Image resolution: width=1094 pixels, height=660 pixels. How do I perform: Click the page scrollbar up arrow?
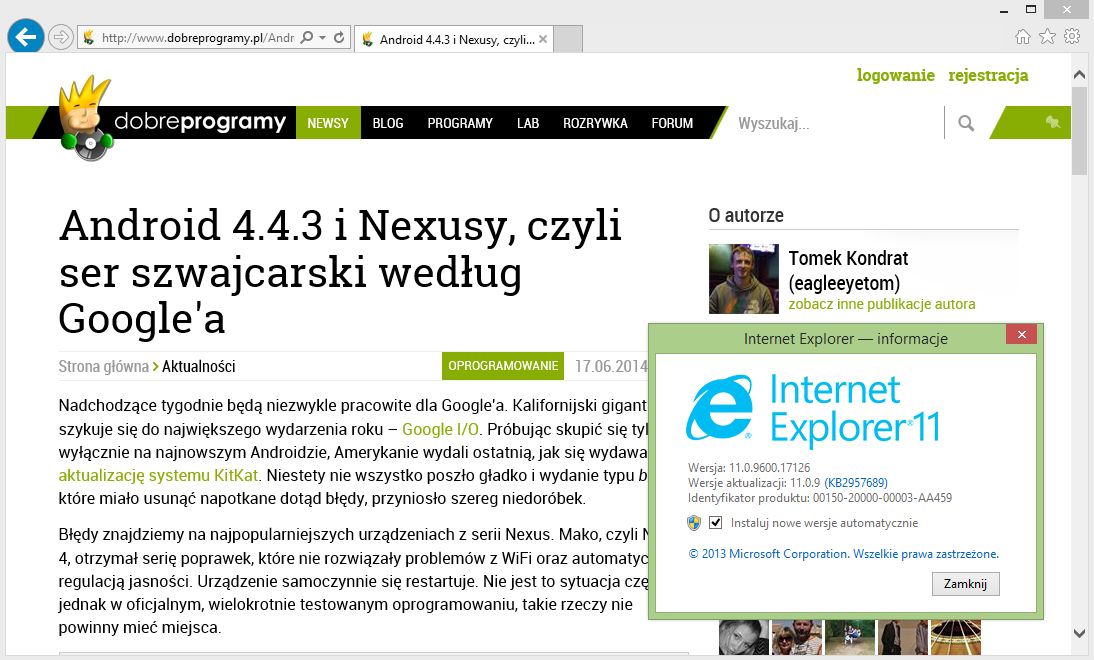pyautogui.click(x=1079, y=74)
